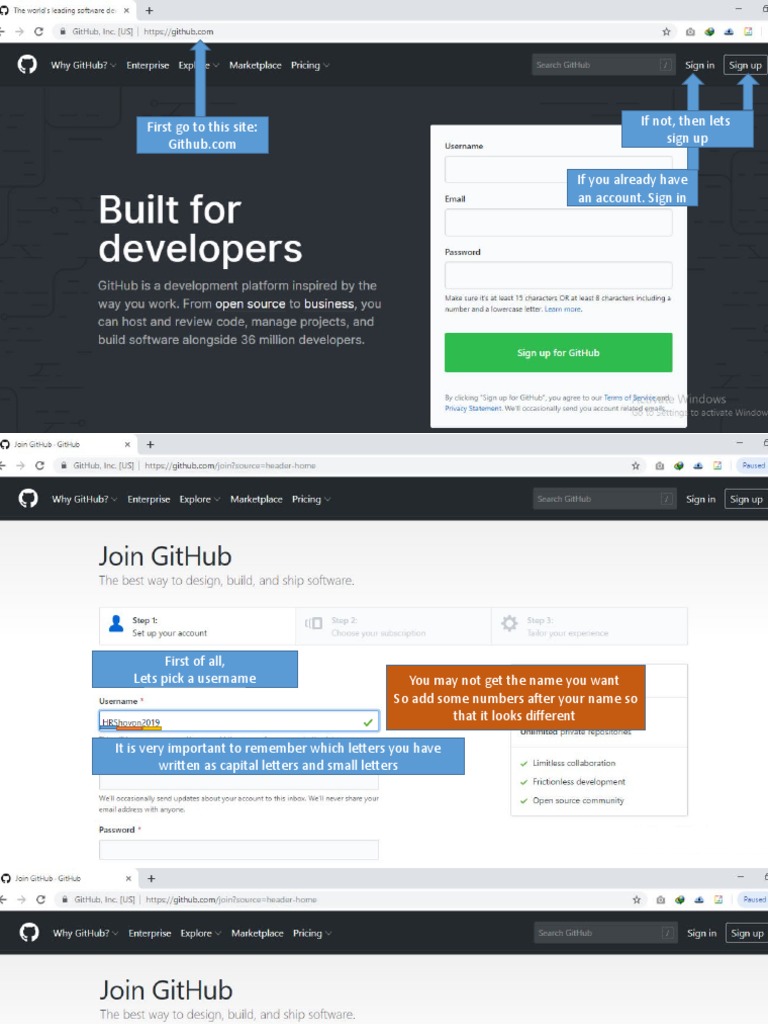The width and height of the screenshot is (768, 1024).
Task: Click the Step 3 gear icon on Join GitHub
Action: [509, 623]
